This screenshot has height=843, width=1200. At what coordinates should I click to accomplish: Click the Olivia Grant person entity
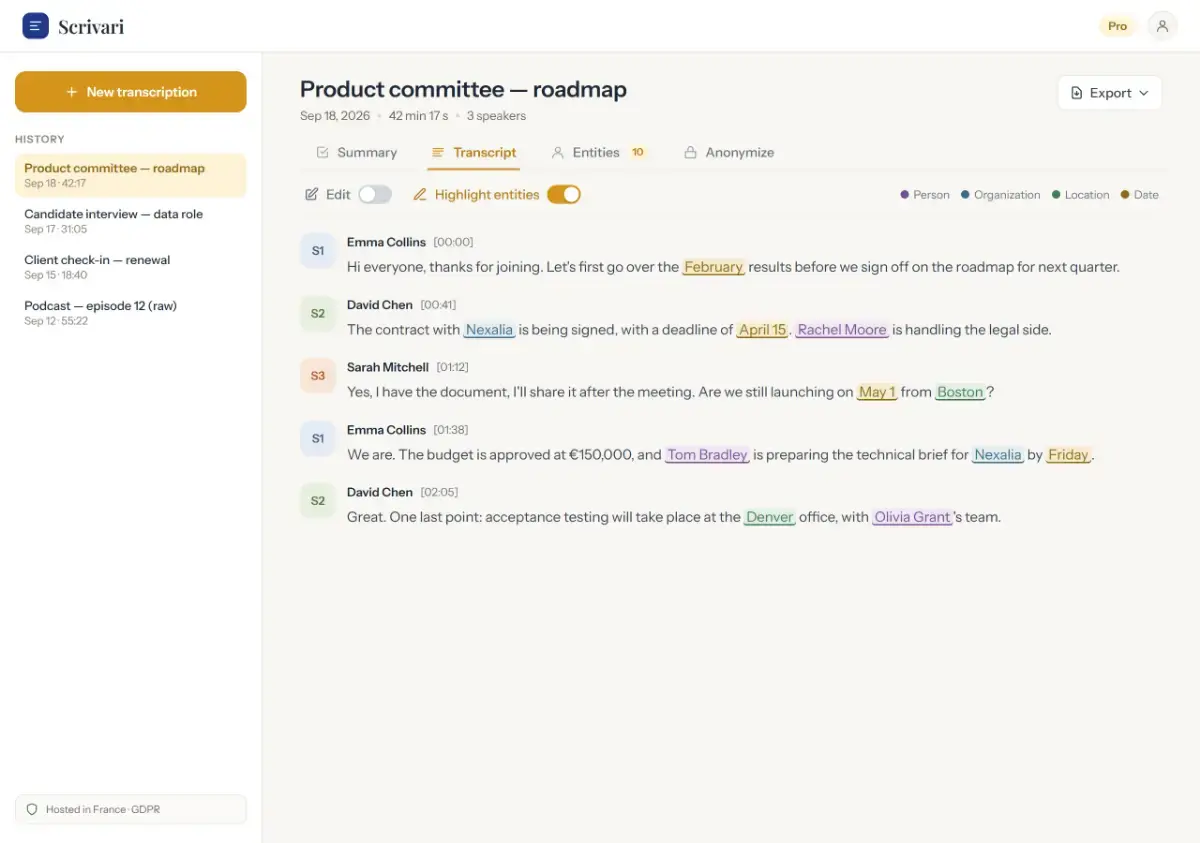pyautogui.click(x=912, y=517)
